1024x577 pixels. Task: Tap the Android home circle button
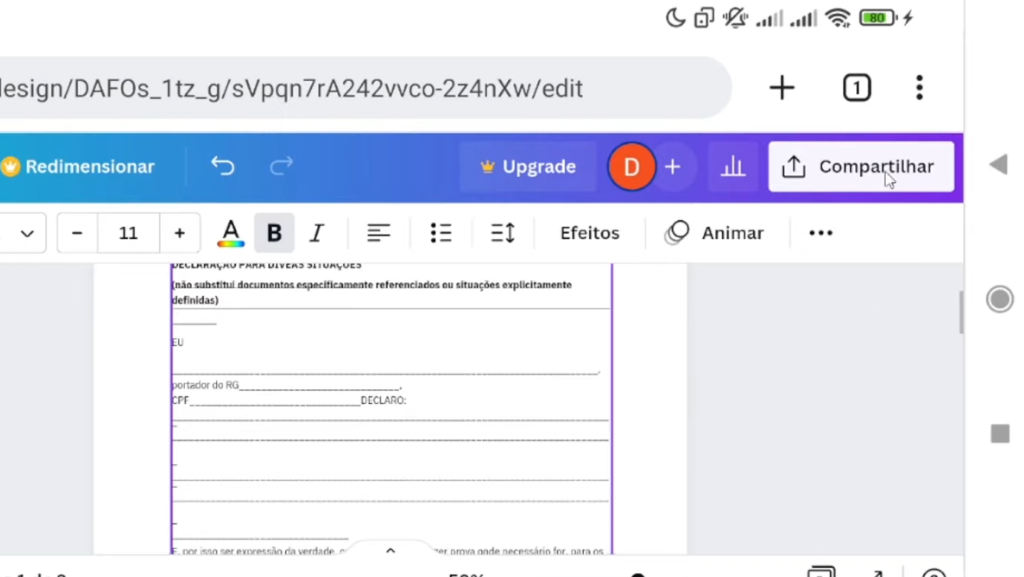click(1000, 300)
